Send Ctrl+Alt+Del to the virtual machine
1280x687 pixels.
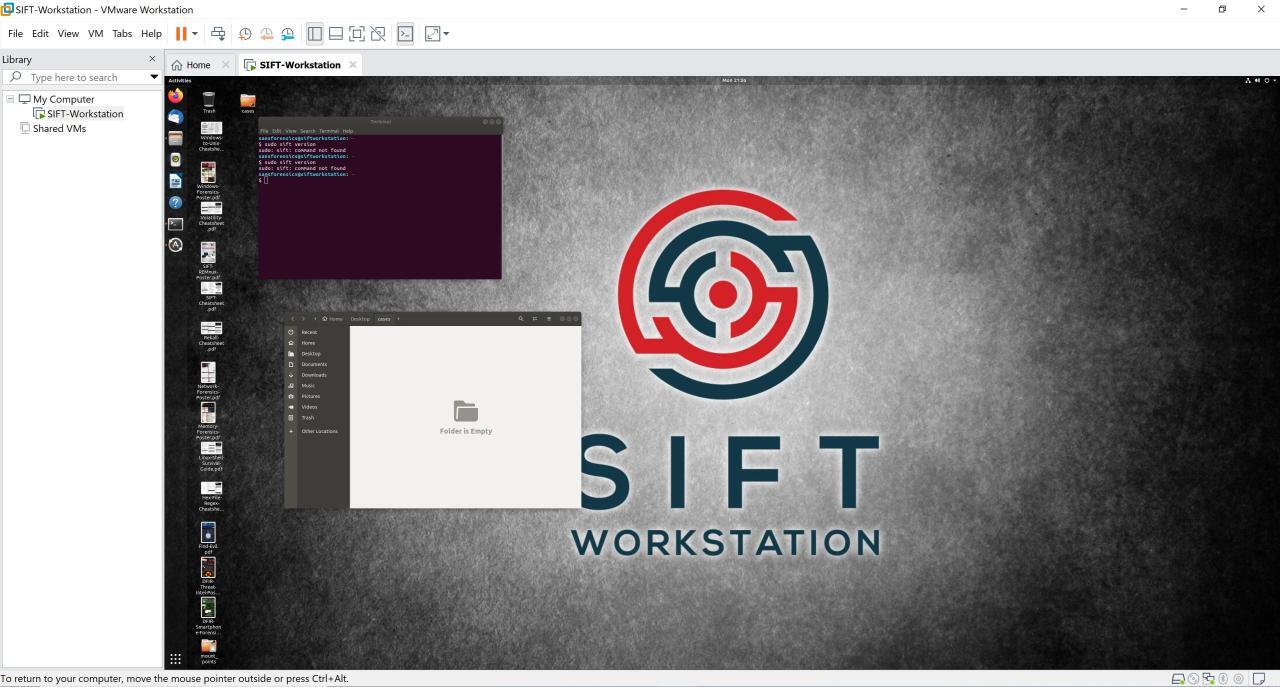[x=218, y=33]
